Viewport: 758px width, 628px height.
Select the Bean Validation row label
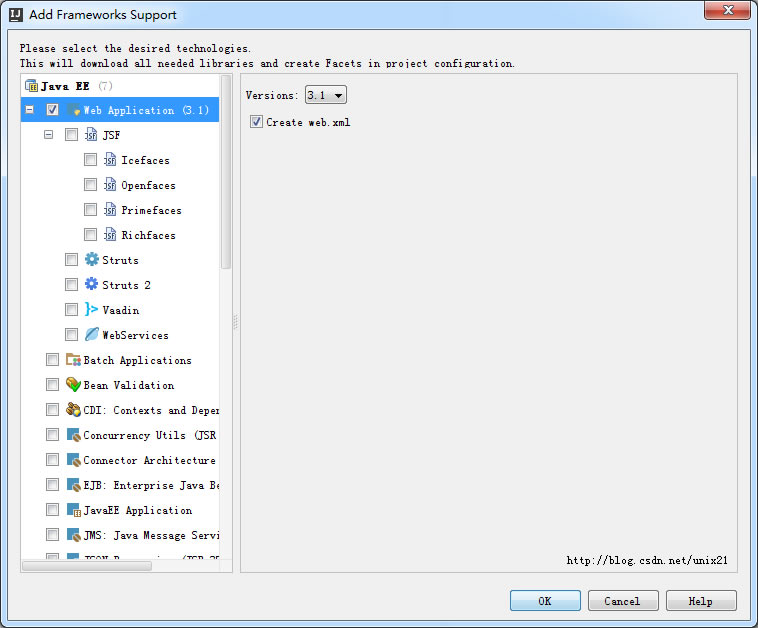click(x=129, y=385)
